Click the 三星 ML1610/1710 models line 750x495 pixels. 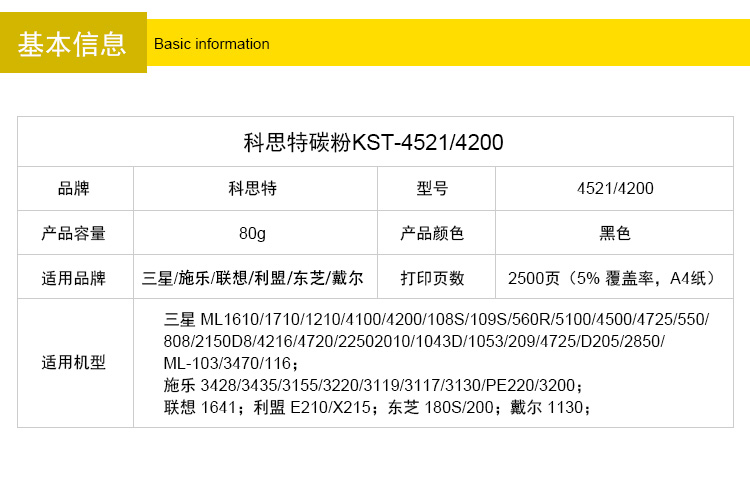click(436, 319)
